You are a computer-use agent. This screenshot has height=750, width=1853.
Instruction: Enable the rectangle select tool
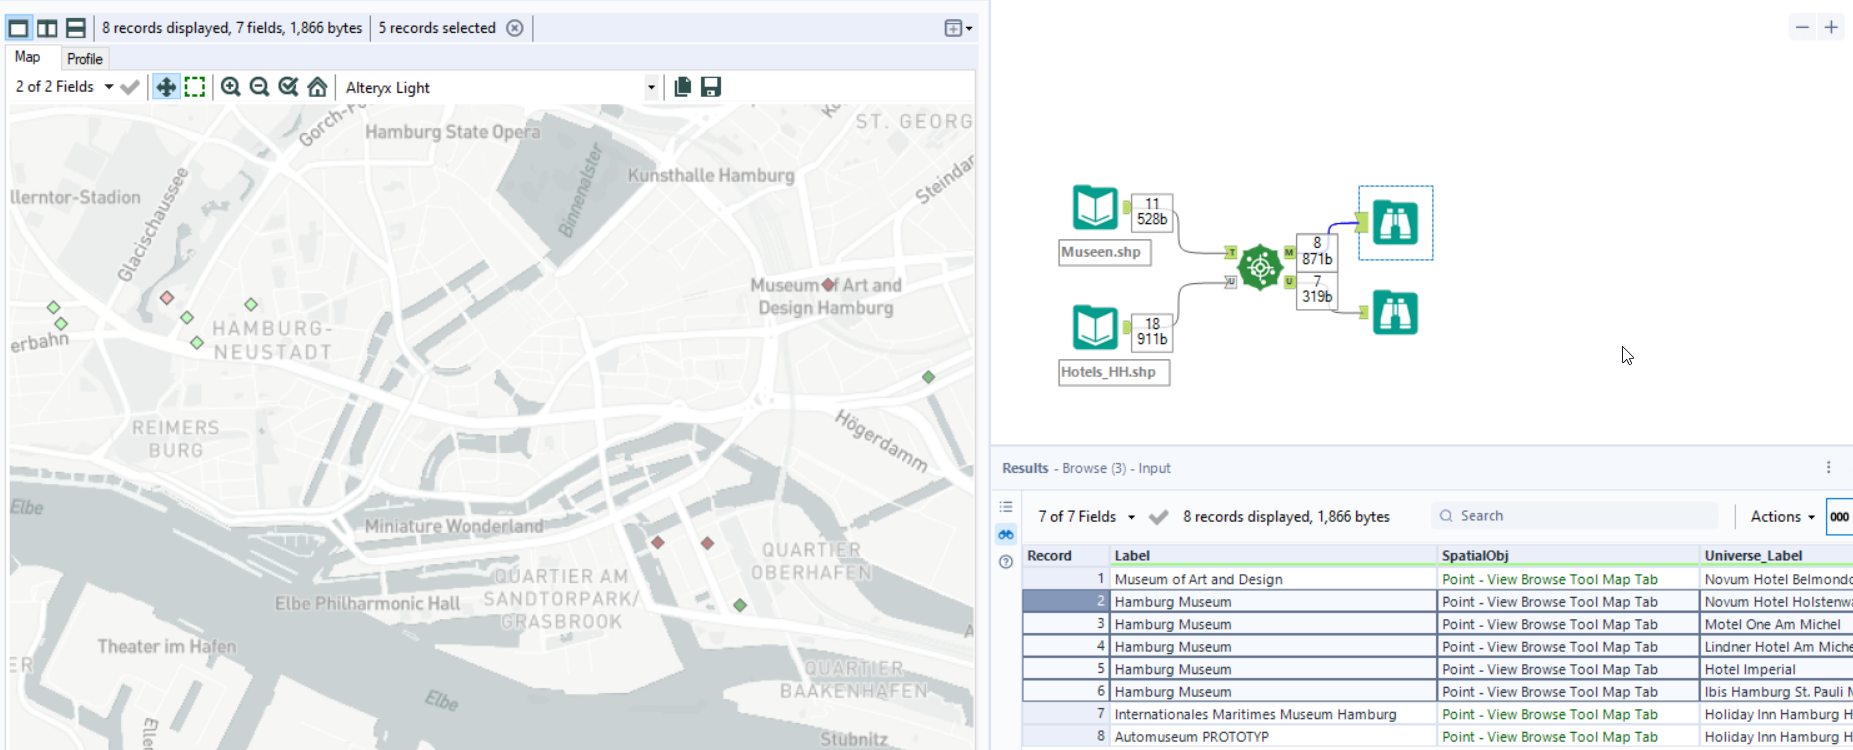coord(195,87)
